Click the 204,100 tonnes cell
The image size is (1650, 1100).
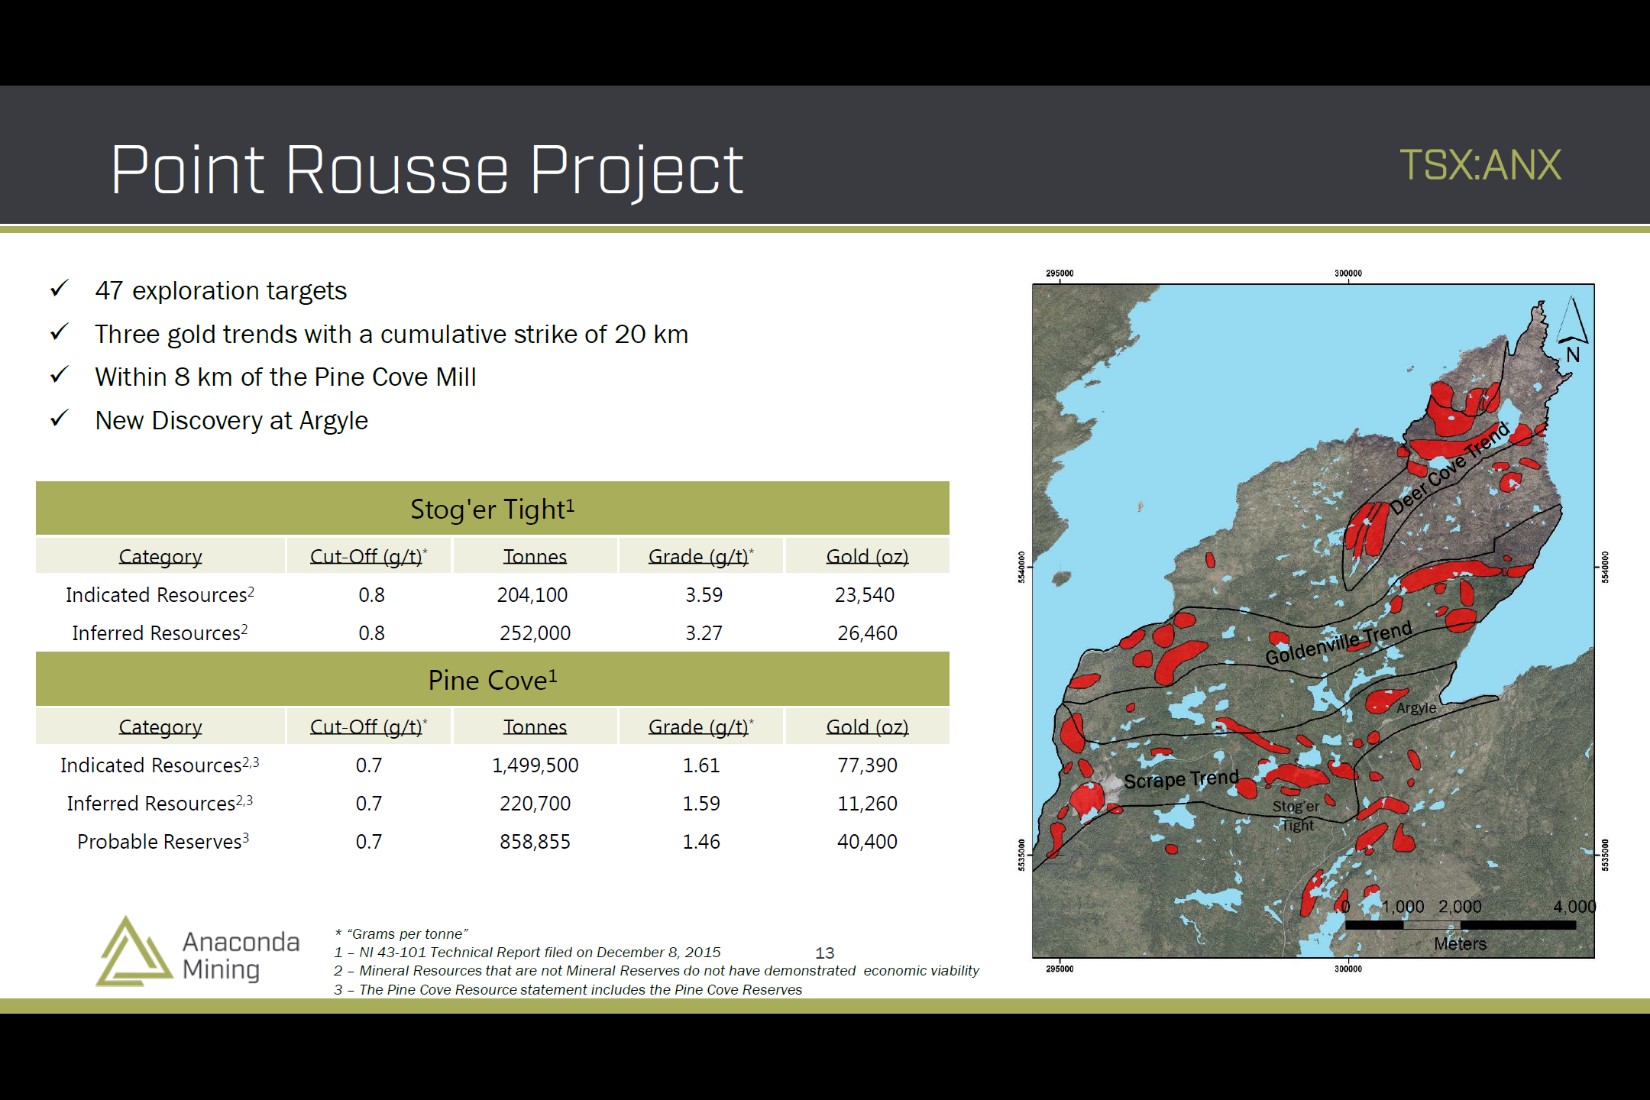[532, 595]
